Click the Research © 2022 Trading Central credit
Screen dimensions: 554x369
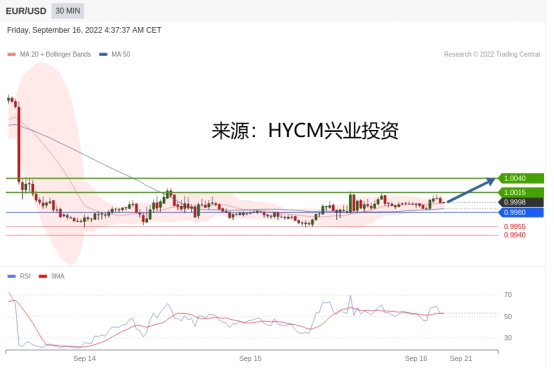(492, 54)
